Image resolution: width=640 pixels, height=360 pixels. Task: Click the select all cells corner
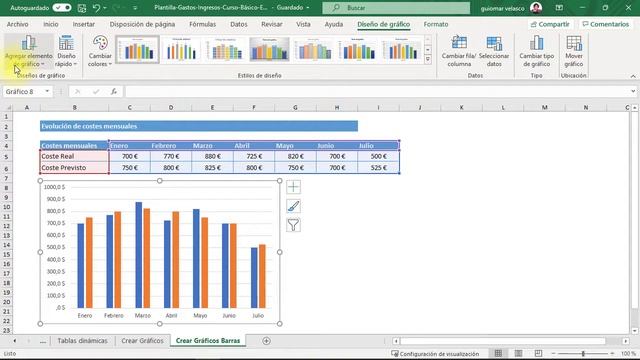pos(7,107)
